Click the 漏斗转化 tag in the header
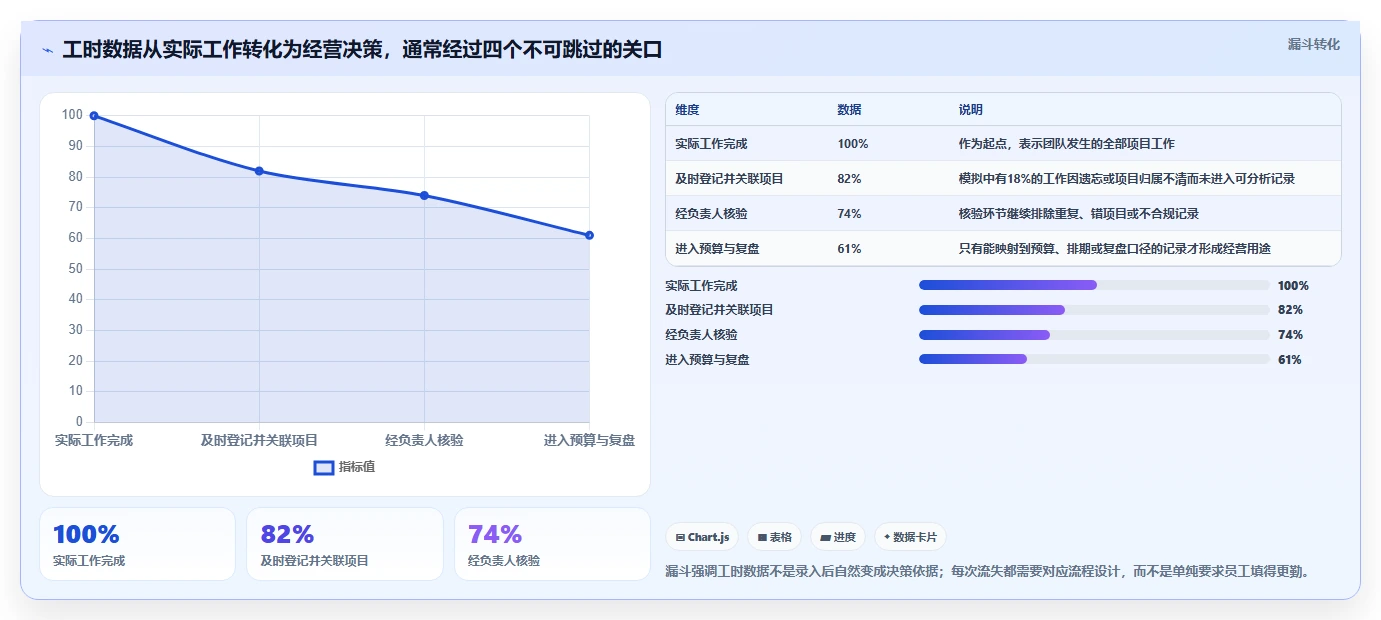The width and height of the screenshot is (1381, 620). [1313, 44]
